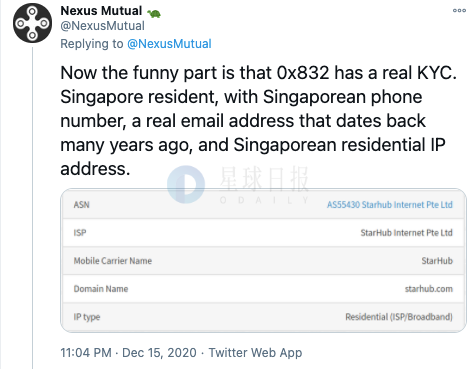This screenshot has height=369, width=476.
Task: Open the three-dot more options menu
Action: click(459, 10)
